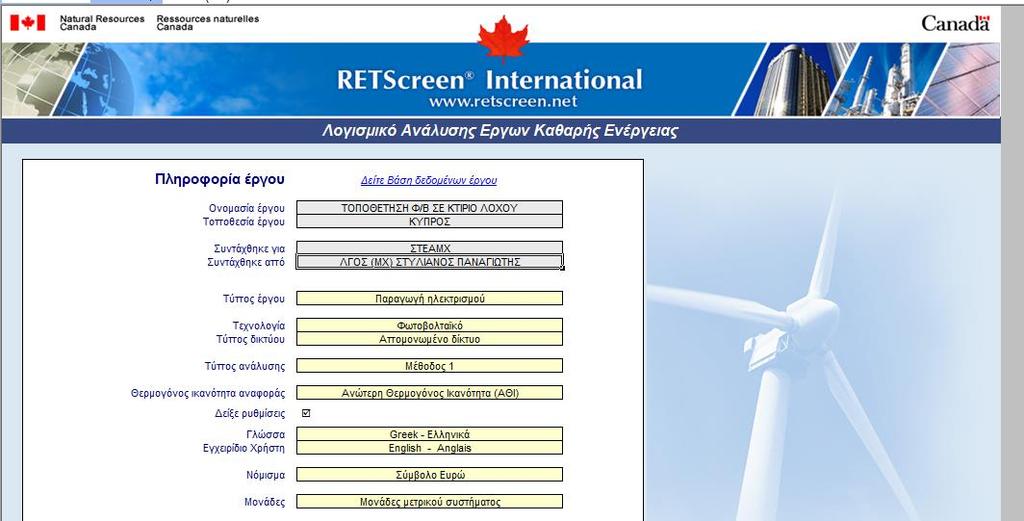
Task: Click the Λογισμικό Ανάλυσης Εργων Καθαρής Ενέργειας banner text
Action: [500, 131]
